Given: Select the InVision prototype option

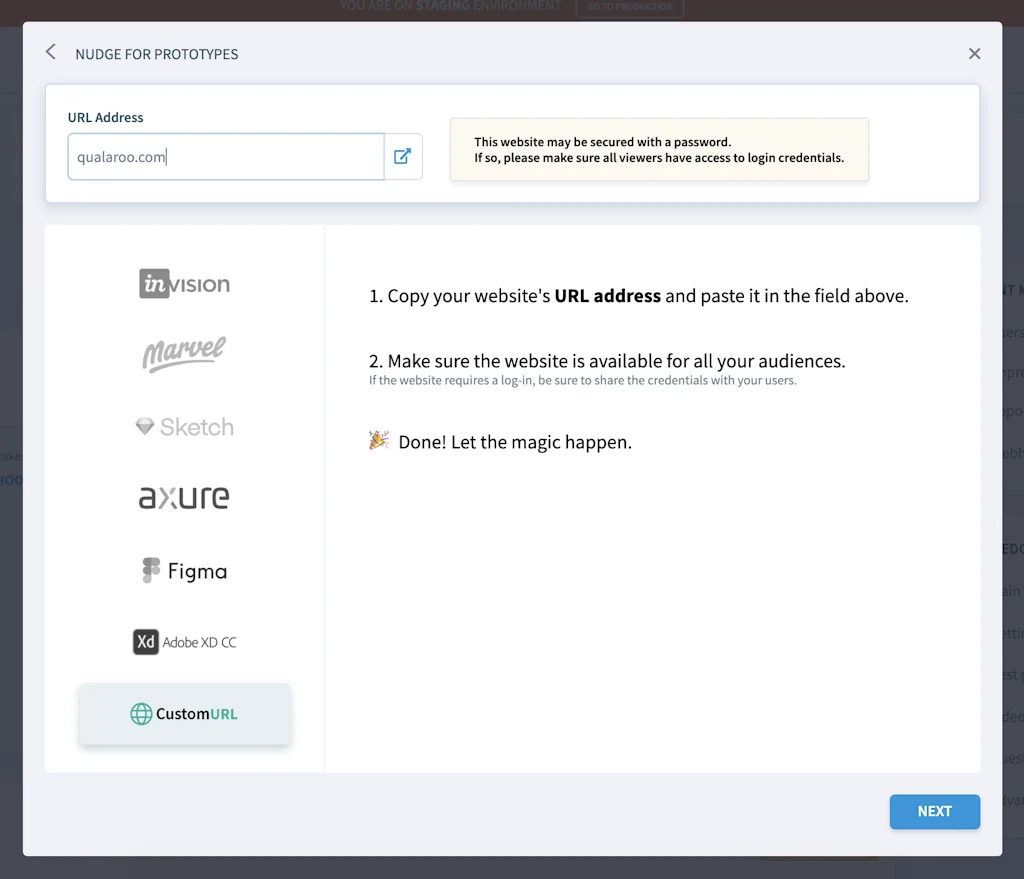Looking at the screenshot, I should (184, 283).
